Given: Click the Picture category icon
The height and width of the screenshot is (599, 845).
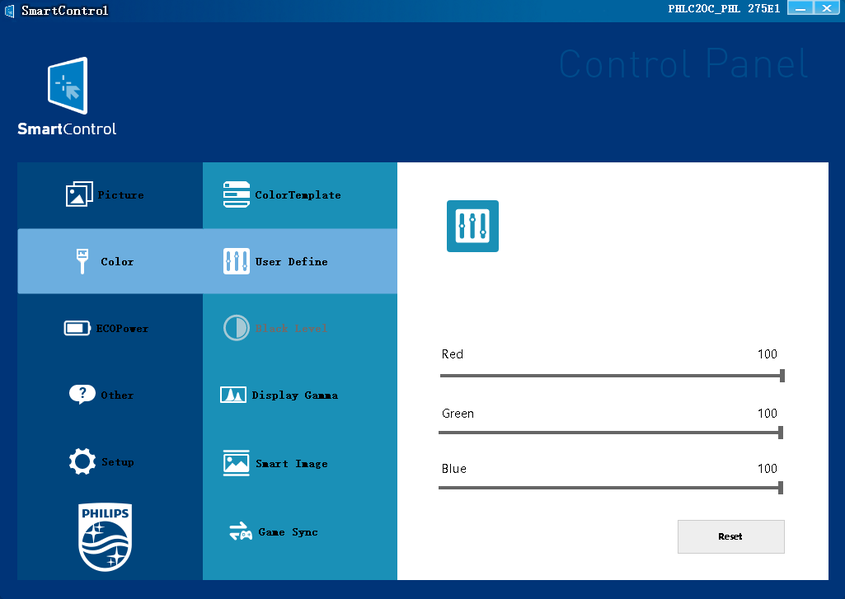Looking at the screenshot, I should coord(79,194).
